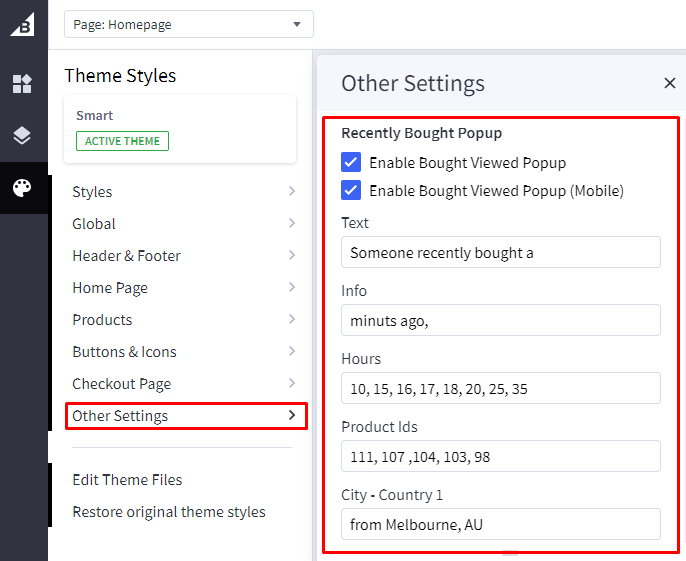
Task: Select Checkout Page settings
Action: point(121,384)
